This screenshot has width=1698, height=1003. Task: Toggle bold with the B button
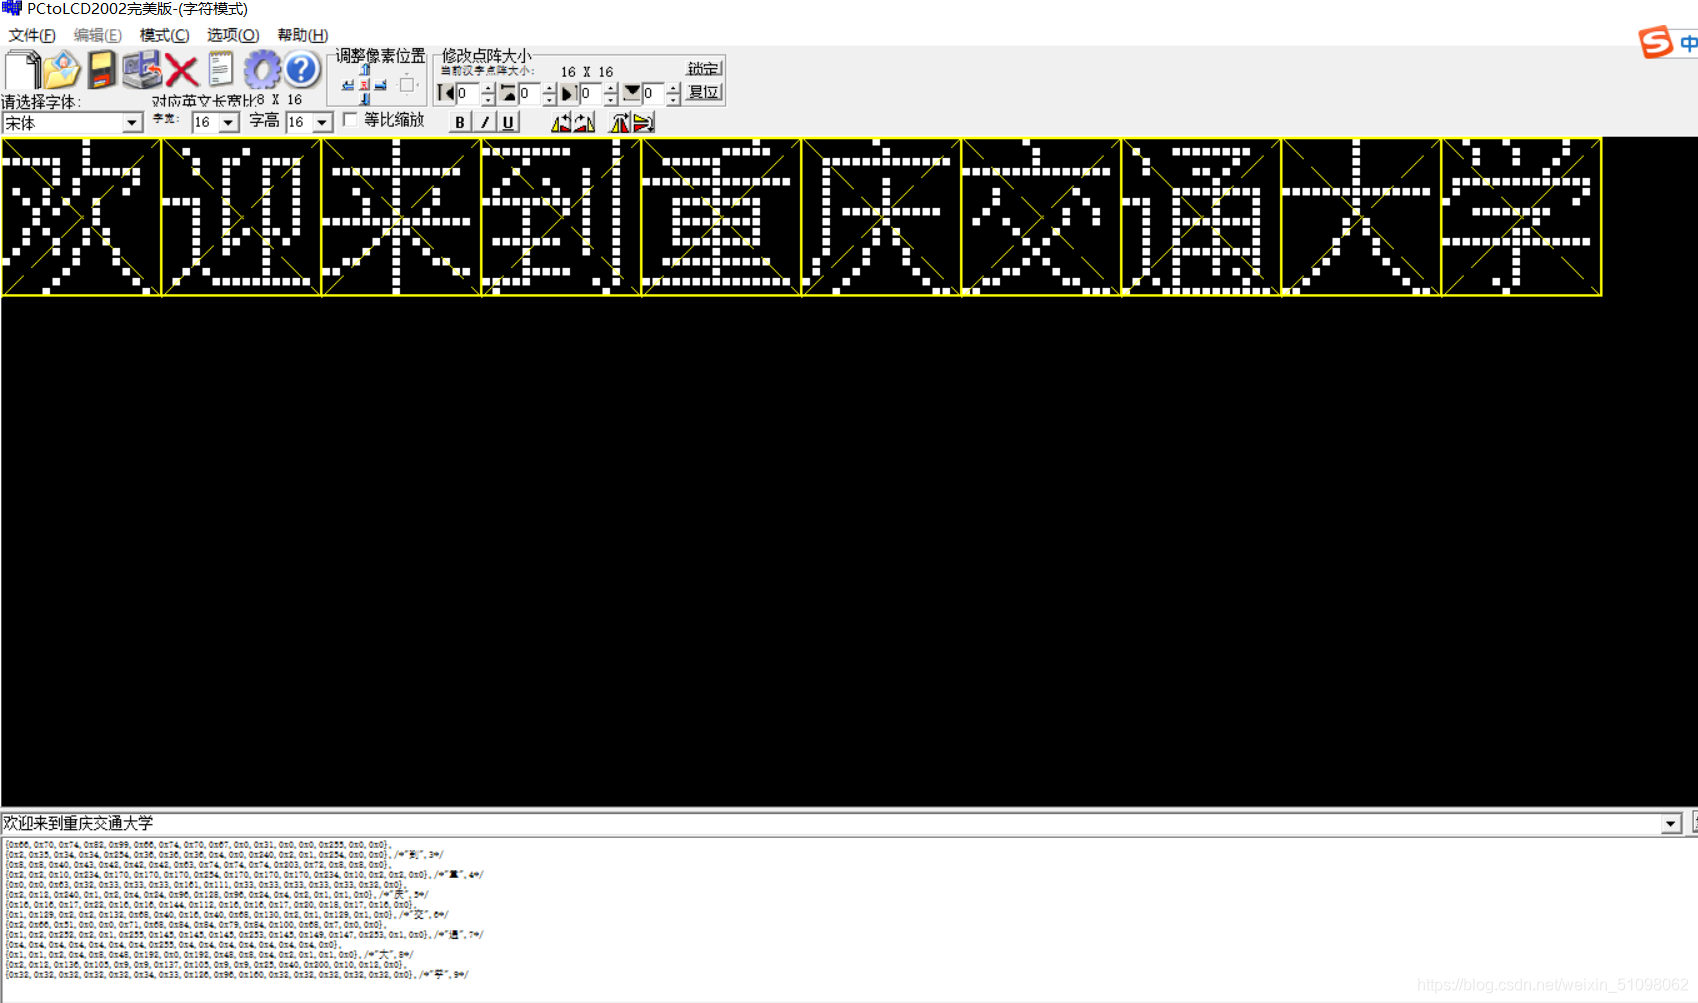tap(460, 122)
